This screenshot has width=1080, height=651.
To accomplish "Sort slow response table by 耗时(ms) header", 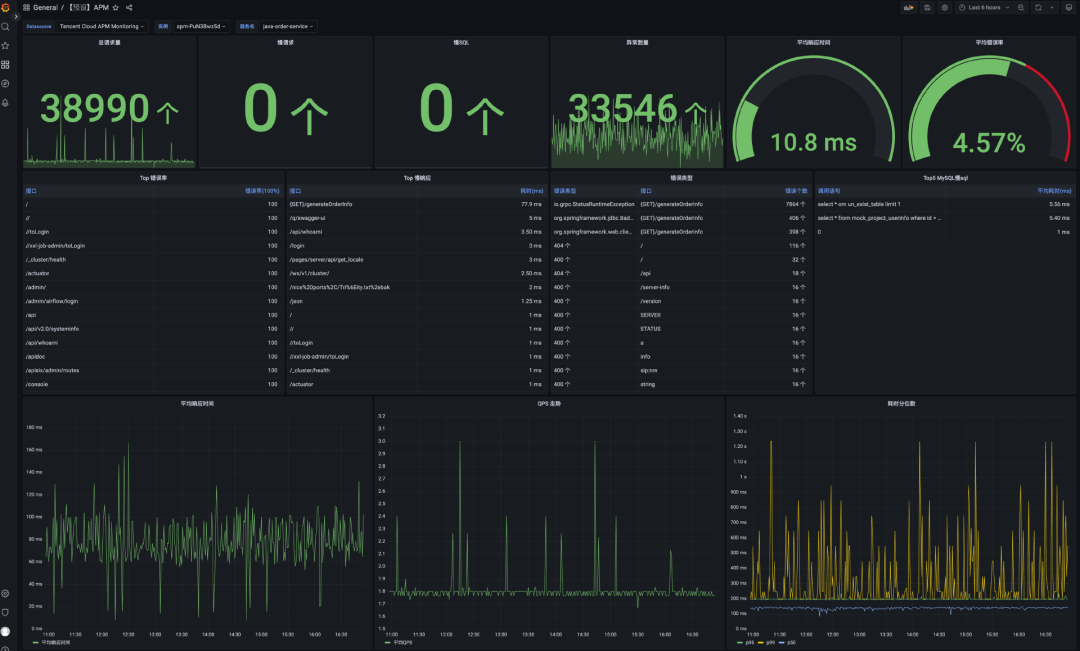I will pos(532,191).
